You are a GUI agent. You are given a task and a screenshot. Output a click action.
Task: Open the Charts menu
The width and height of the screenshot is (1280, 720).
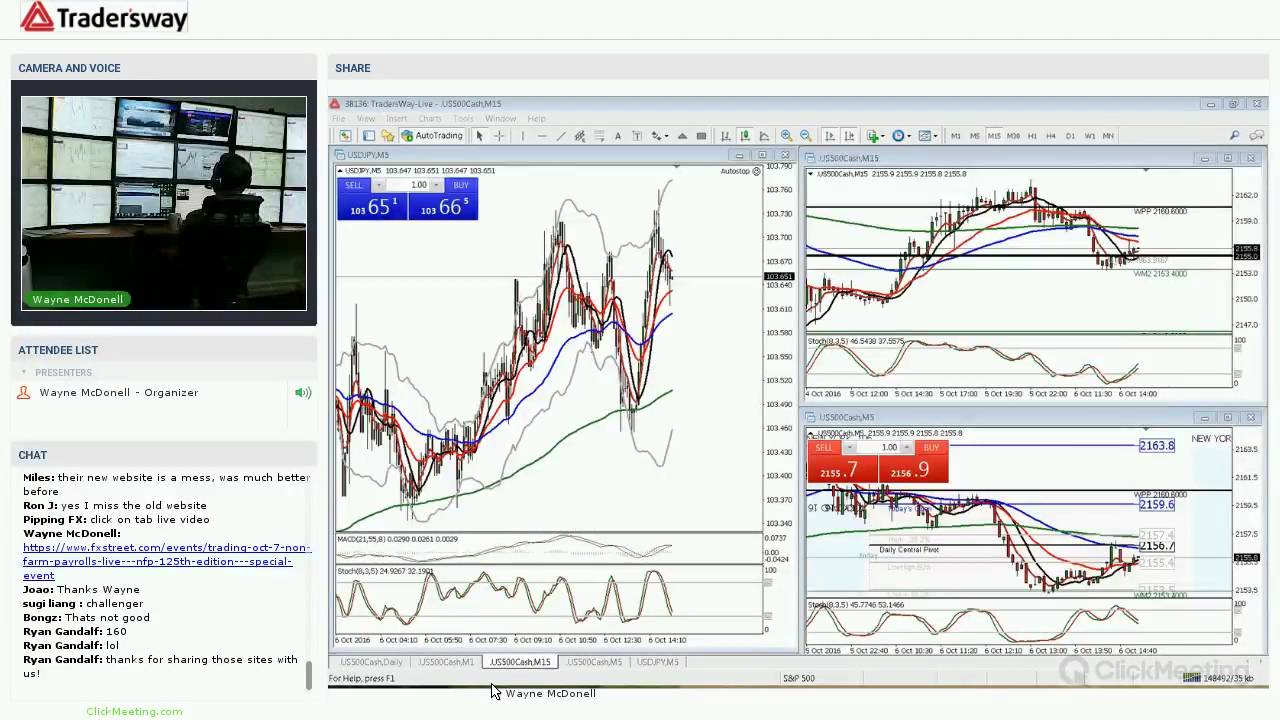[x=430, y=118]
